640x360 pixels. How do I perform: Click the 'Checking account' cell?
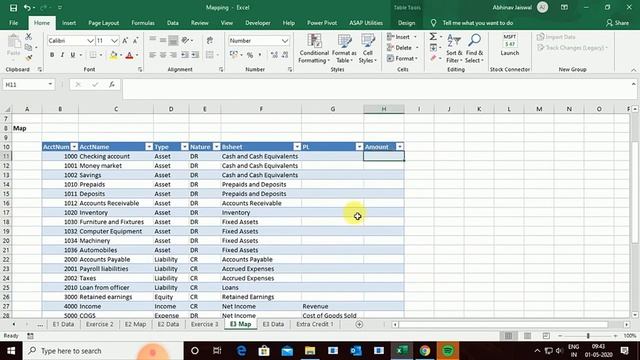(x=116, y=156)
